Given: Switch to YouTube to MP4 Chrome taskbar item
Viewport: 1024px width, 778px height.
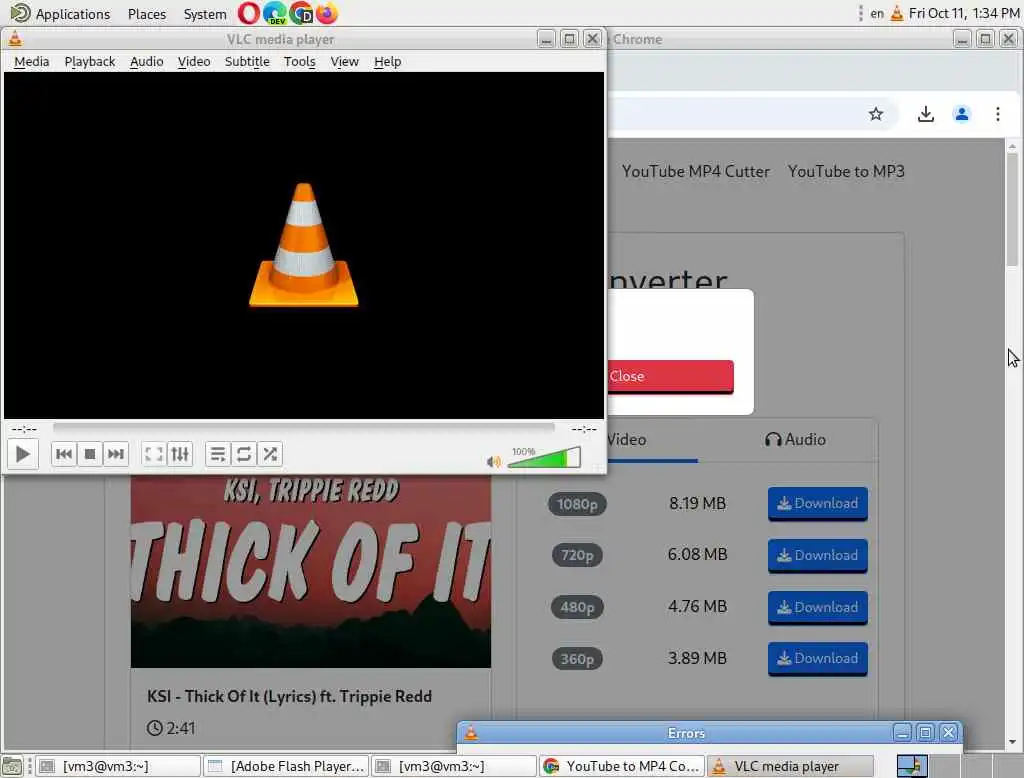Looking at the screenshot, I should pyautogui.click(x=622, y=766).
